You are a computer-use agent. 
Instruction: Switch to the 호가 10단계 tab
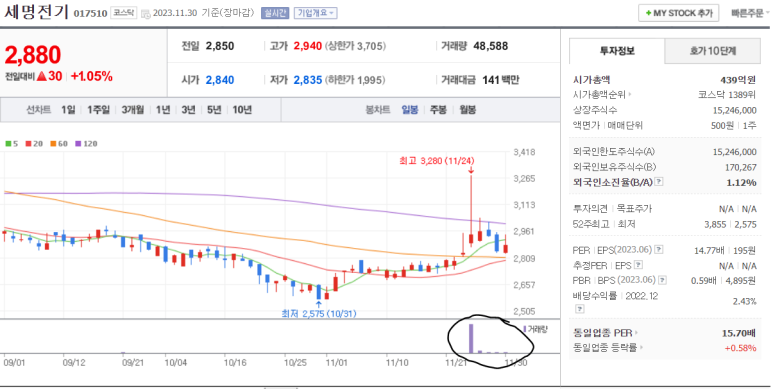click(712, 51)
